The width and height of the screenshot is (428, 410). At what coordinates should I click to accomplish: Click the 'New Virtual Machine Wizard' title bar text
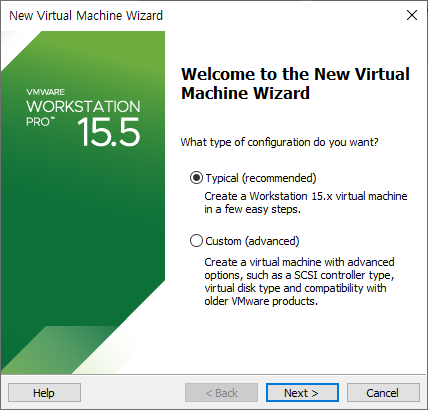(86, 16)
